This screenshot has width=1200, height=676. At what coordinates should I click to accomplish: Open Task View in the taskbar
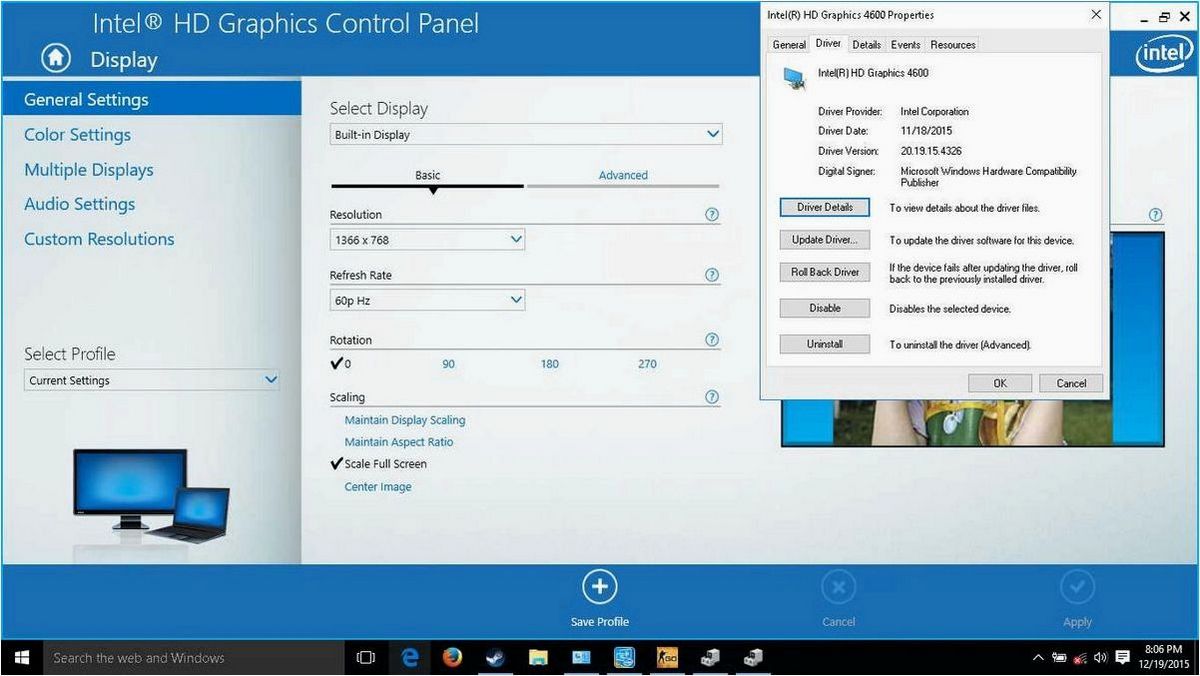[366, 658]
